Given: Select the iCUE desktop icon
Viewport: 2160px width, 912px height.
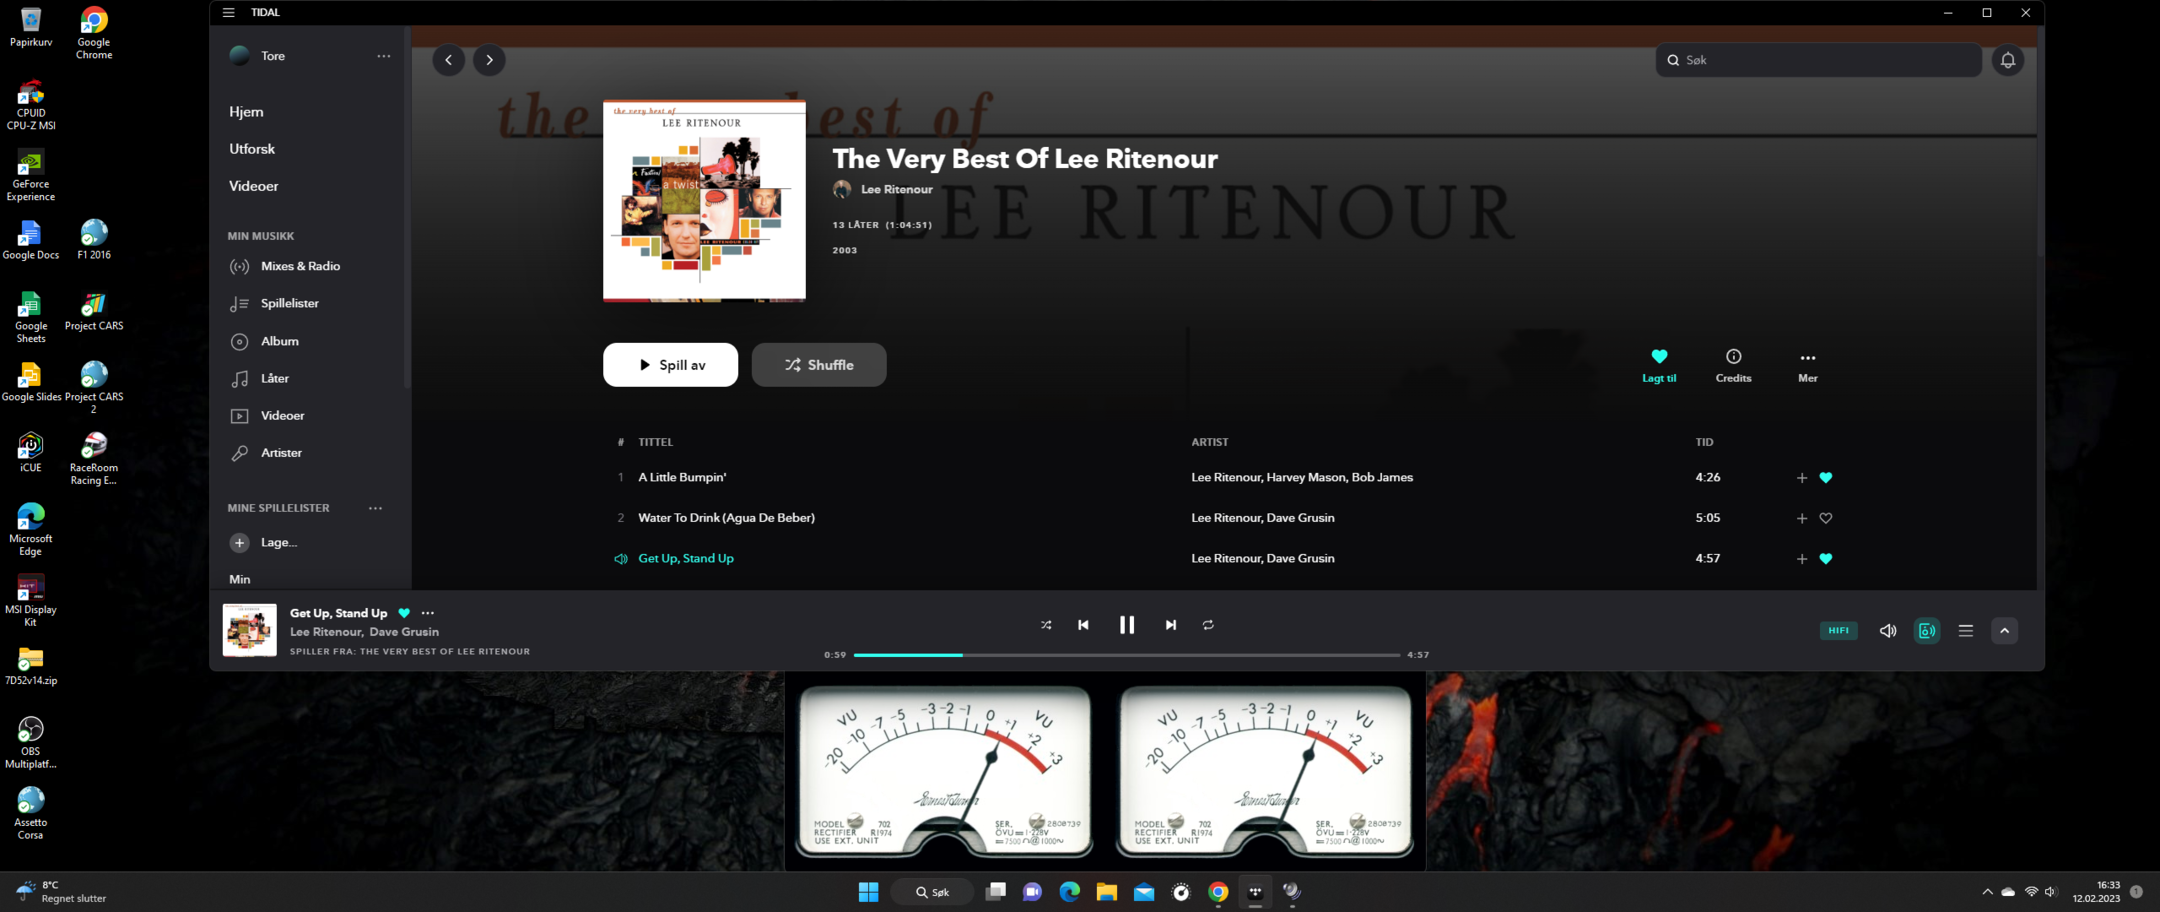Looking at the screenshot, I should click(x=31, y=452).
